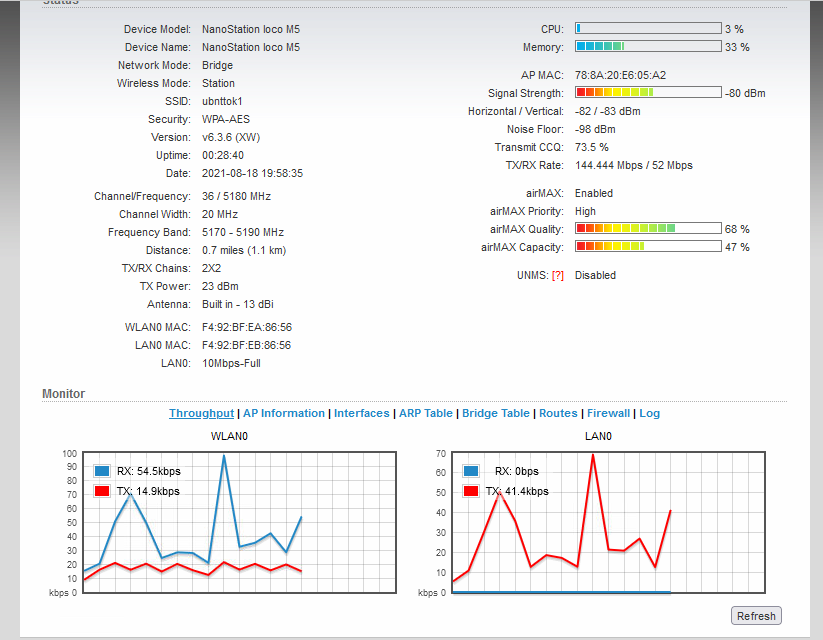Open the Interfaces monitor link
Image resolution: width=823 pixels, height=640 pixels.
pyautogui.click(x=361, y=413)
